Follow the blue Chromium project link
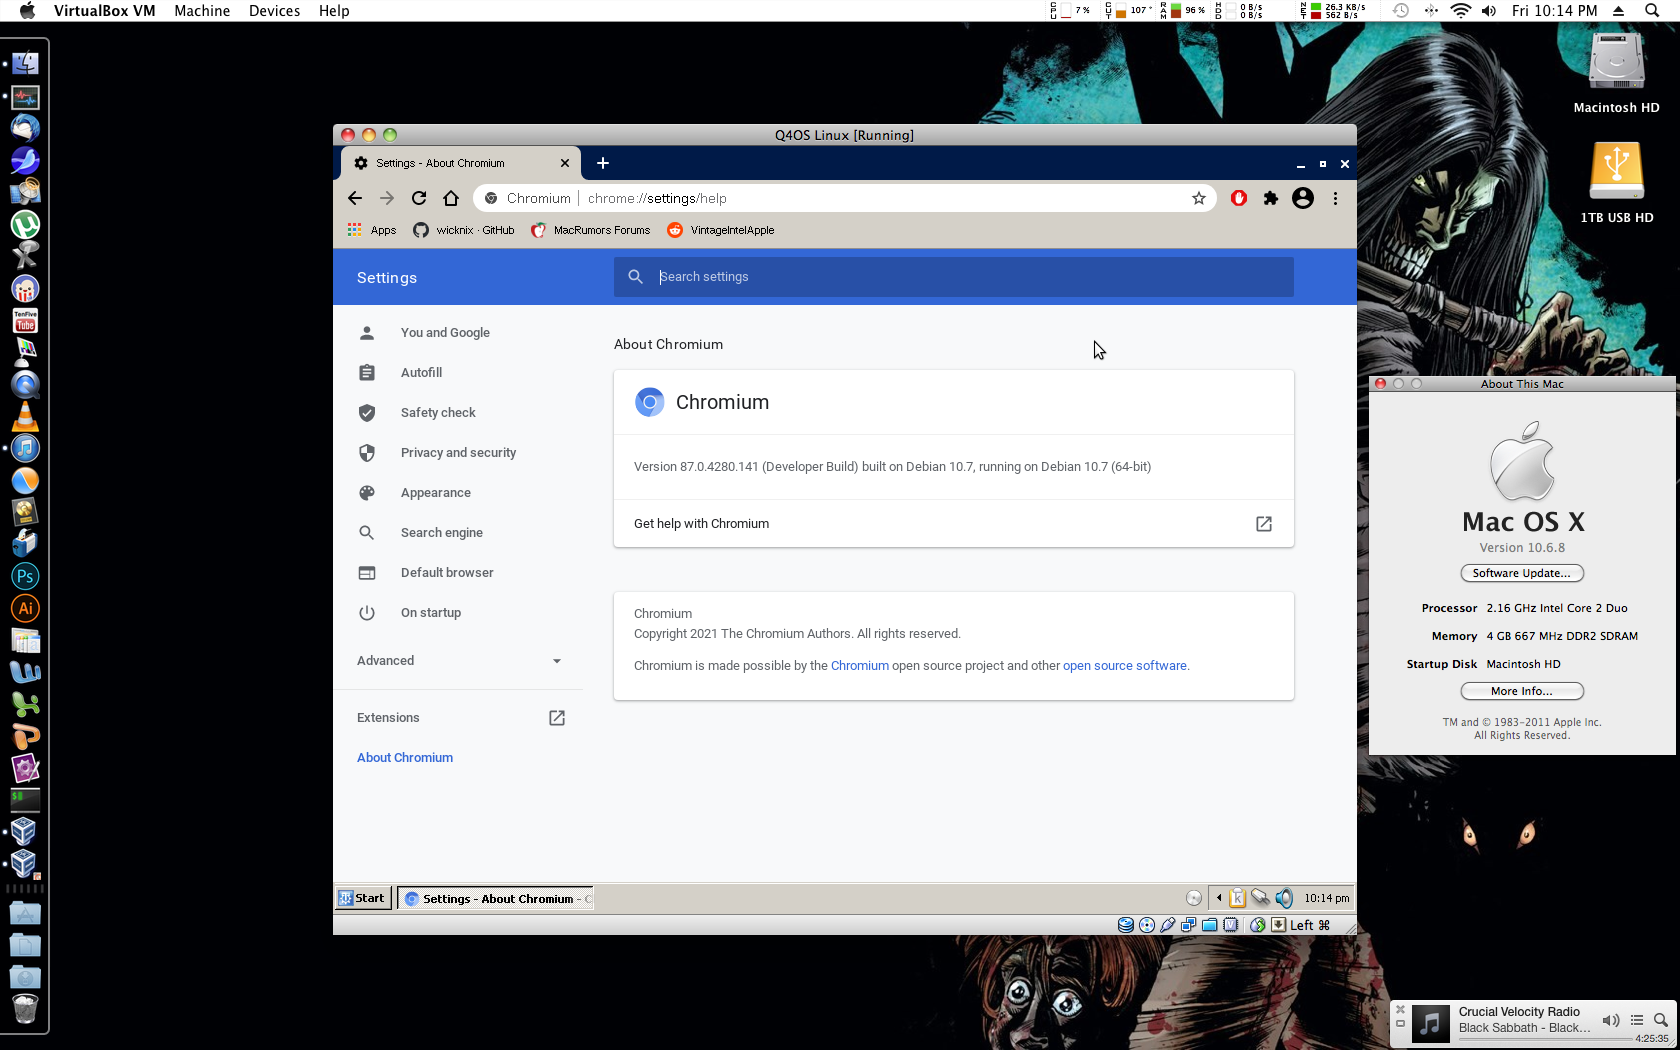Image resolution: width=1680 pixels, height=1050 pixels. pyautogui.click(x=860, y=666)
